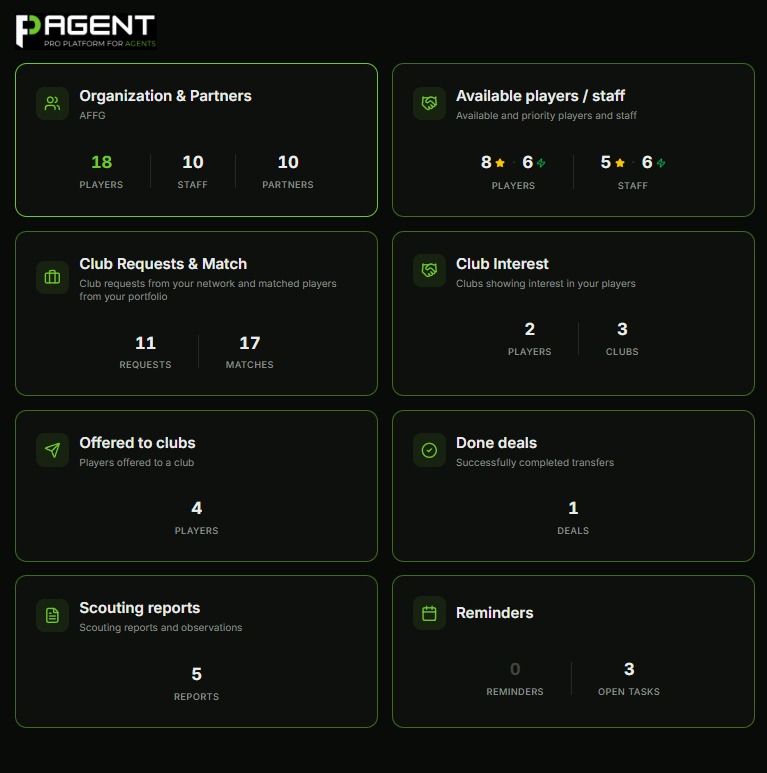
Task: Open the 3 Clubs interest count
Action: click(x=622, y=337)
